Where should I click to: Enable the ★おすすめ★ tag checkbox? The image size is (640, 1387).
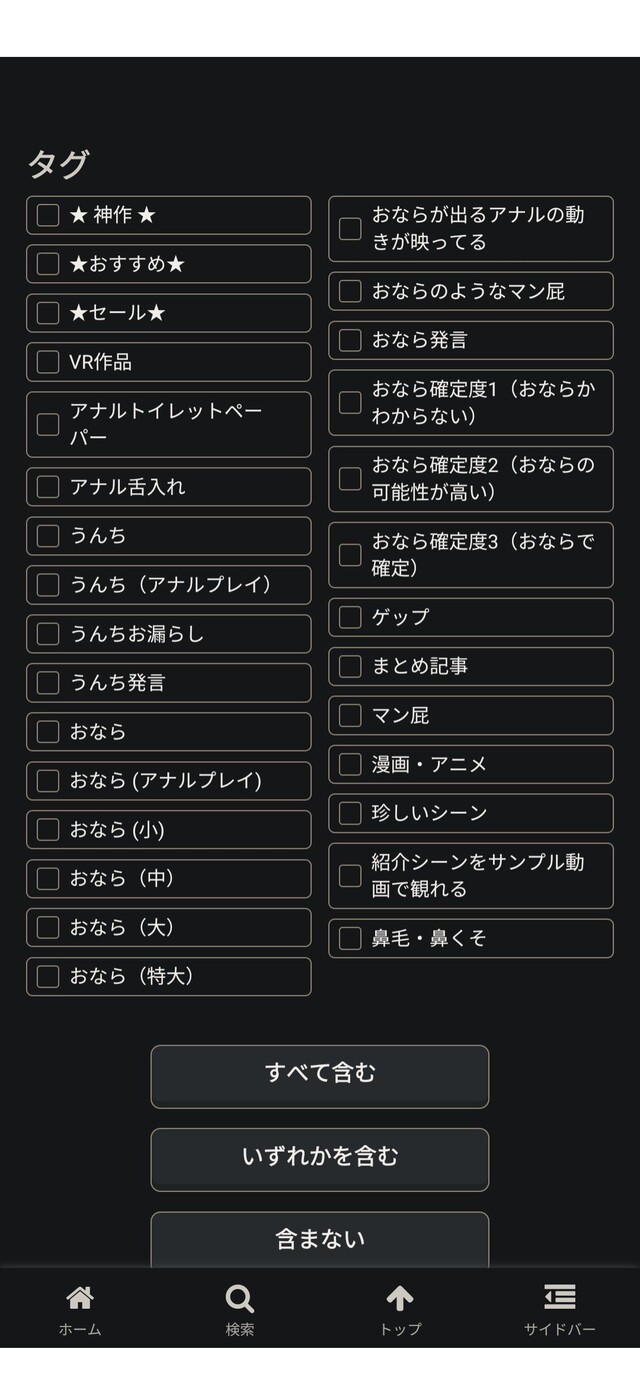(48, 264)
